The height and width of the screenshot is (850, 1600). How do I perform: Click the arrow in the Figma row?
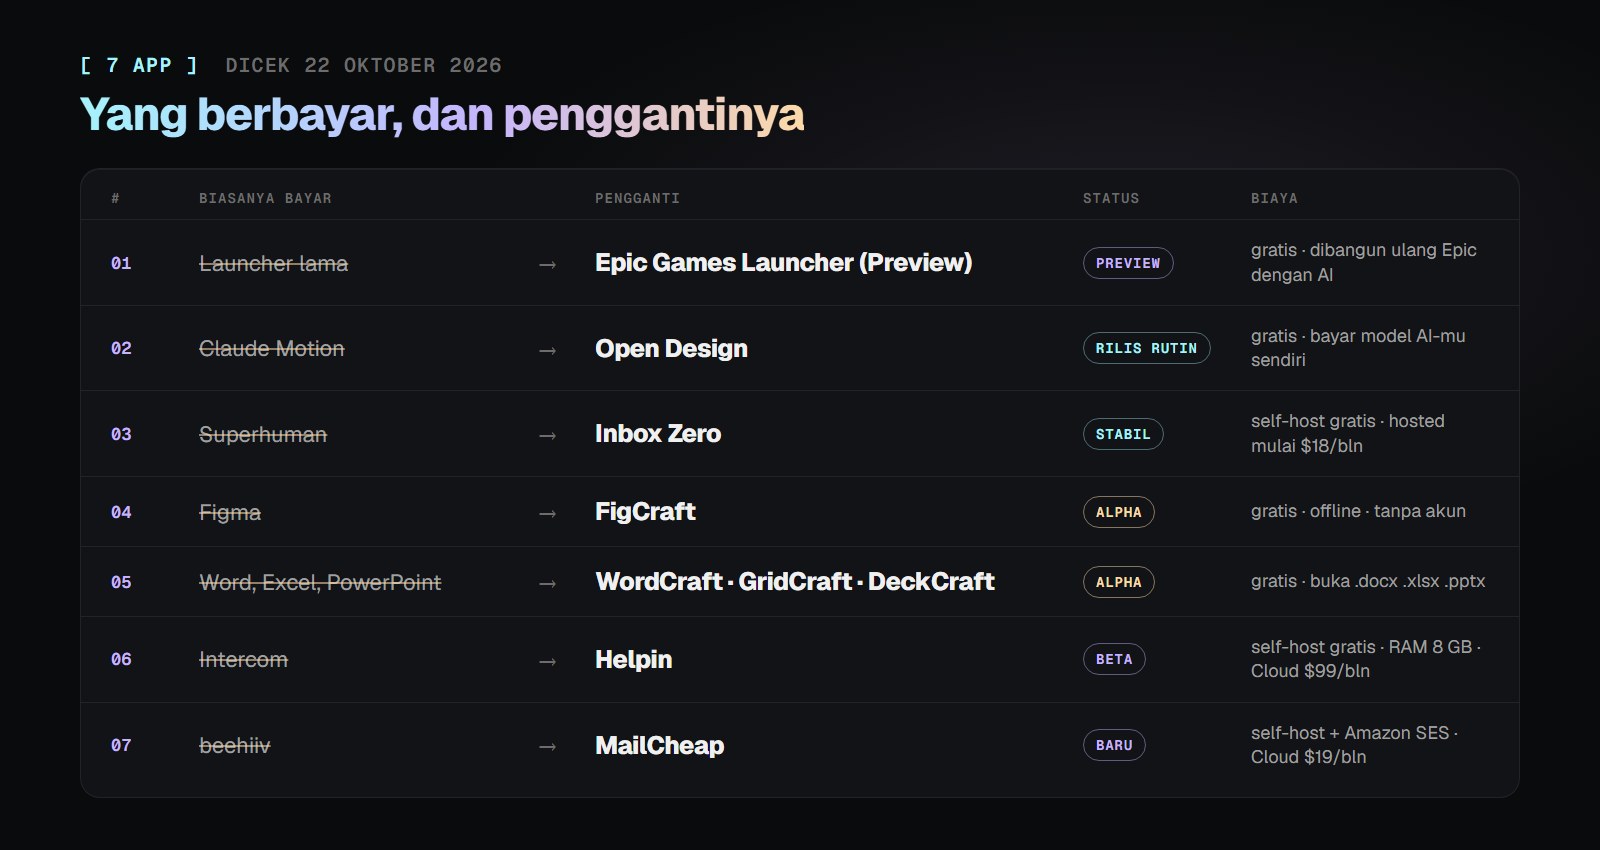(547, 513)
